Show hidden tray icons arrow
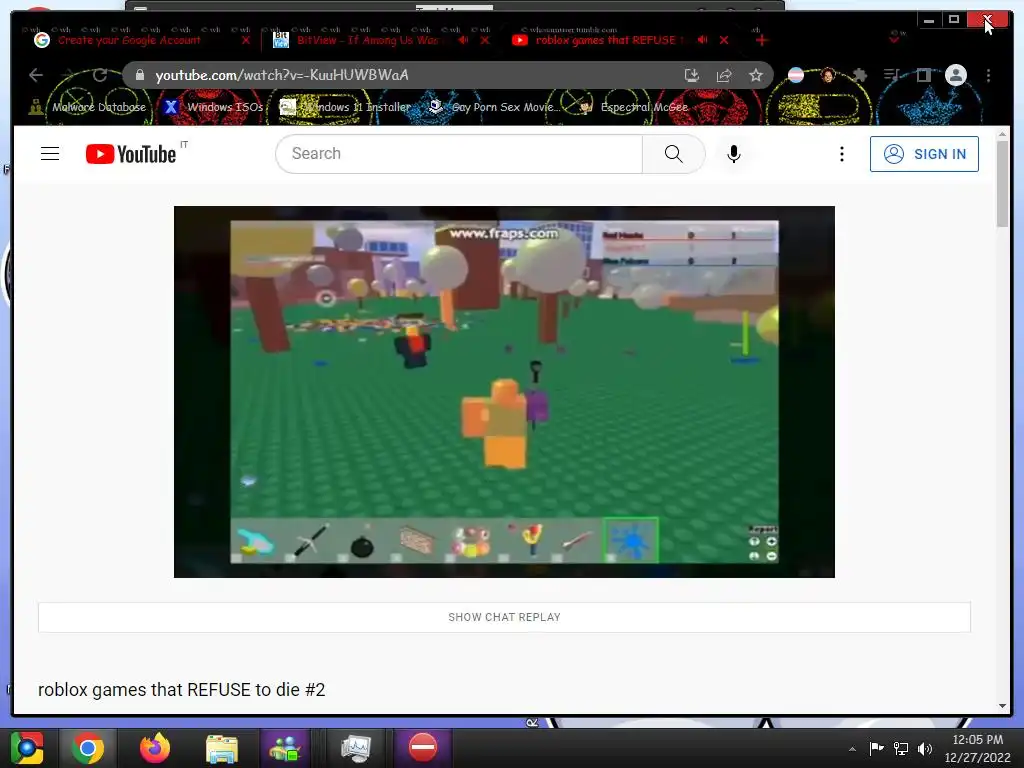 (852, 749)
